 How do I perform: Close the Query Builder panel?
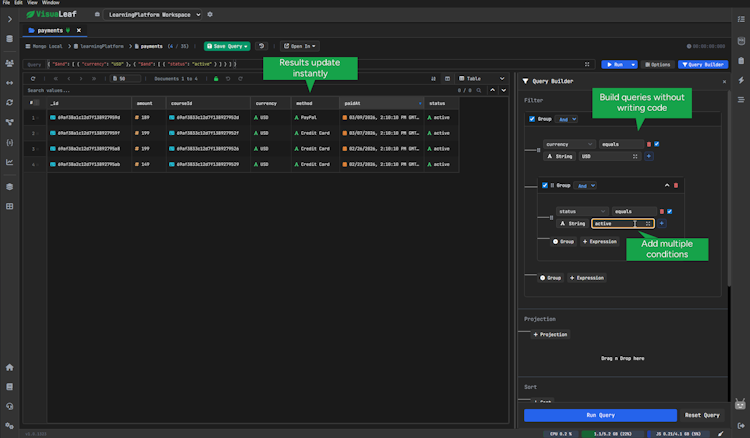click(724, 81)
